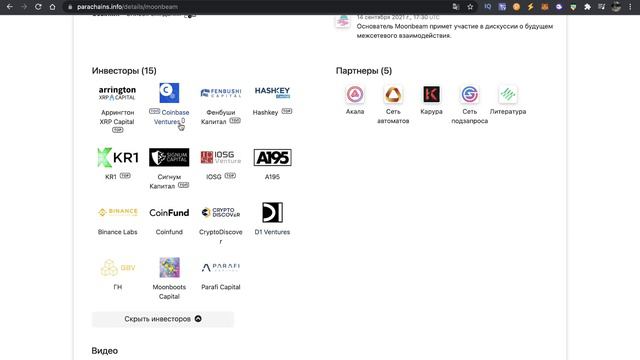Click the CoinFund logo
Screen dimensions: 640x360
coord(169,213)
